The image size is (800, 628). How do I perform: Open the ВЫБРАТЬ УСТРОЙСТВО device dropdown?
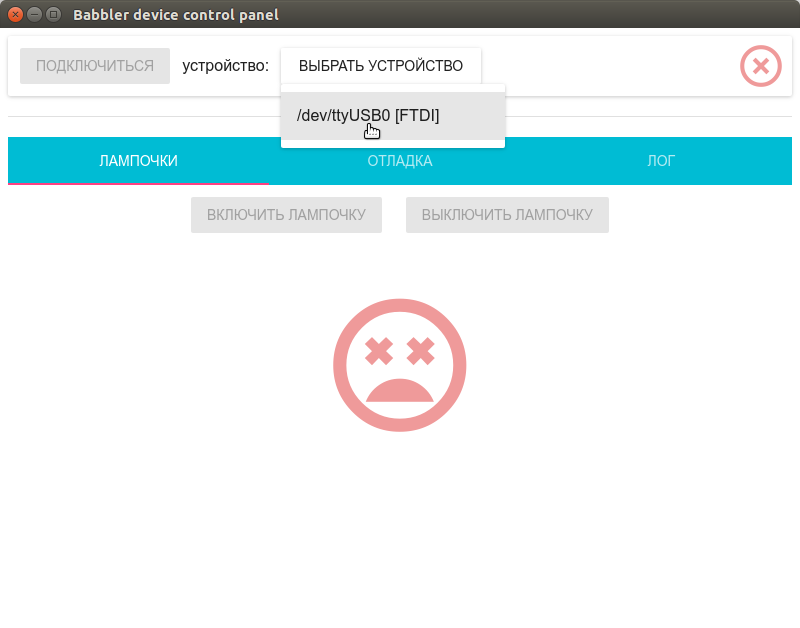click(x=380, y=65)
